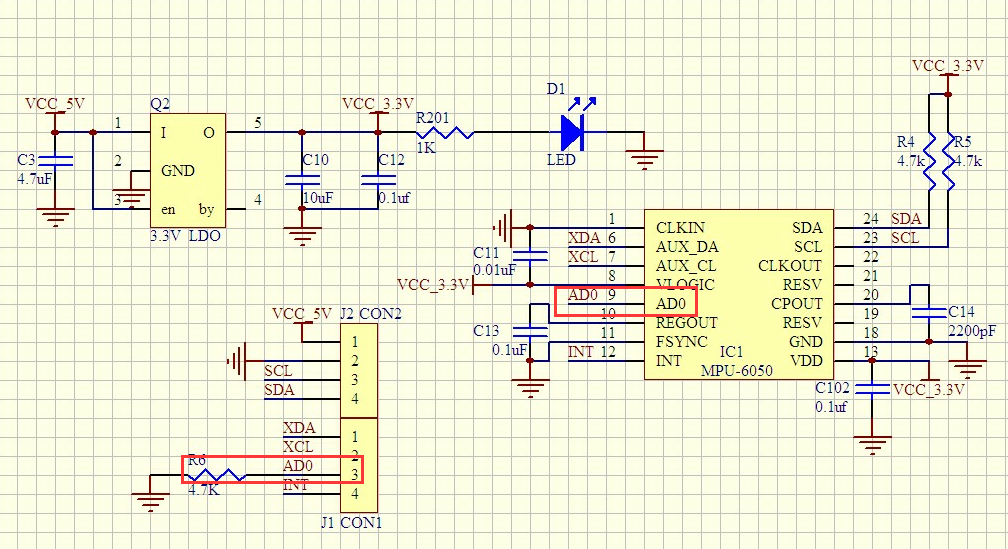The image size is (1008, 549).
Task: Click the C14 2200pF capacitor symbol
Action: click(x=928, y=313)
